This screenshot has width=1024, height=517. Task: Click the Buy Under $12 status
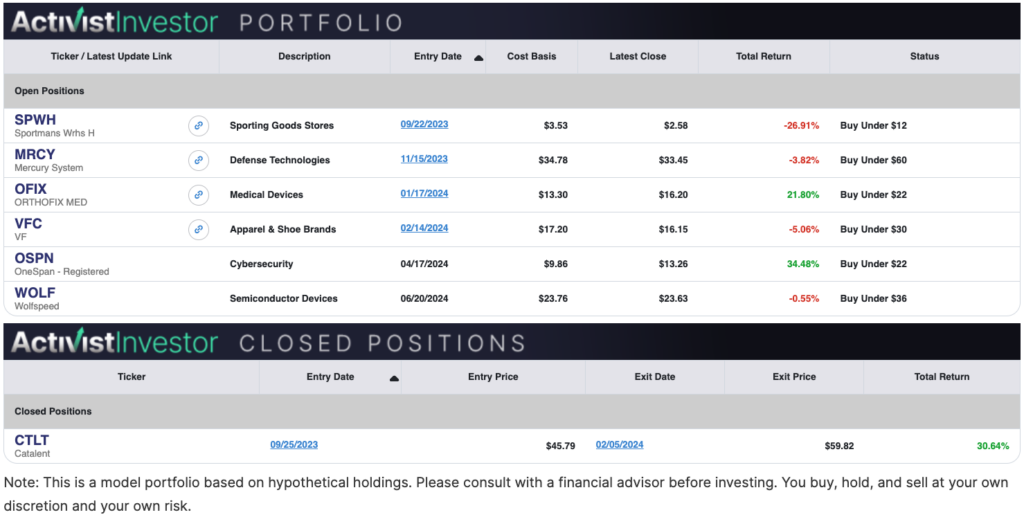(x=873, y=125)
